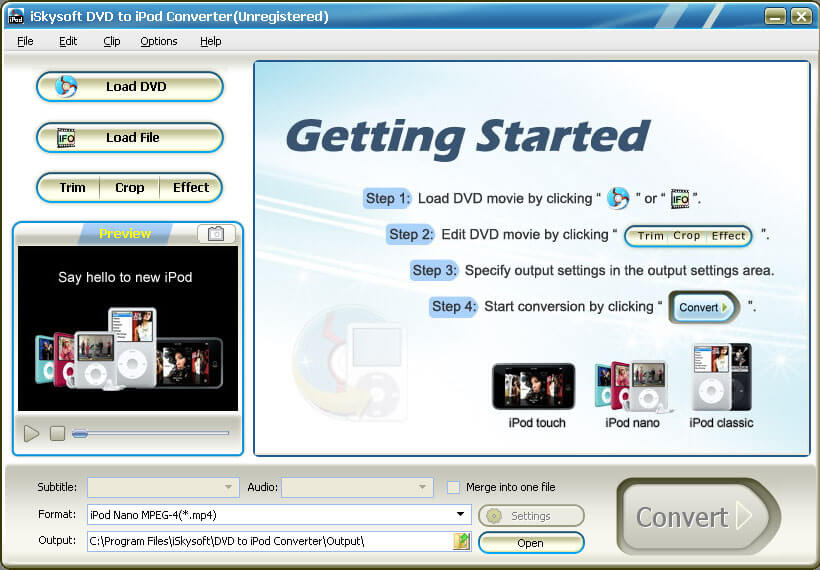The width and height of the screenshot is (820, 570).
Task: Open the Audio dropdown
Action: [423, 488]
